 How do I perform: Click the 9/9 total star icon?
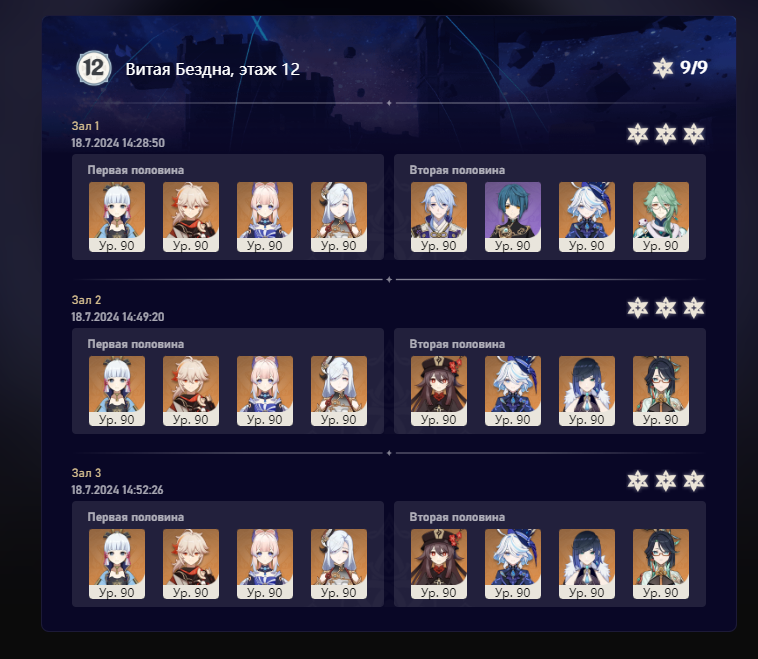coord(663,68)
